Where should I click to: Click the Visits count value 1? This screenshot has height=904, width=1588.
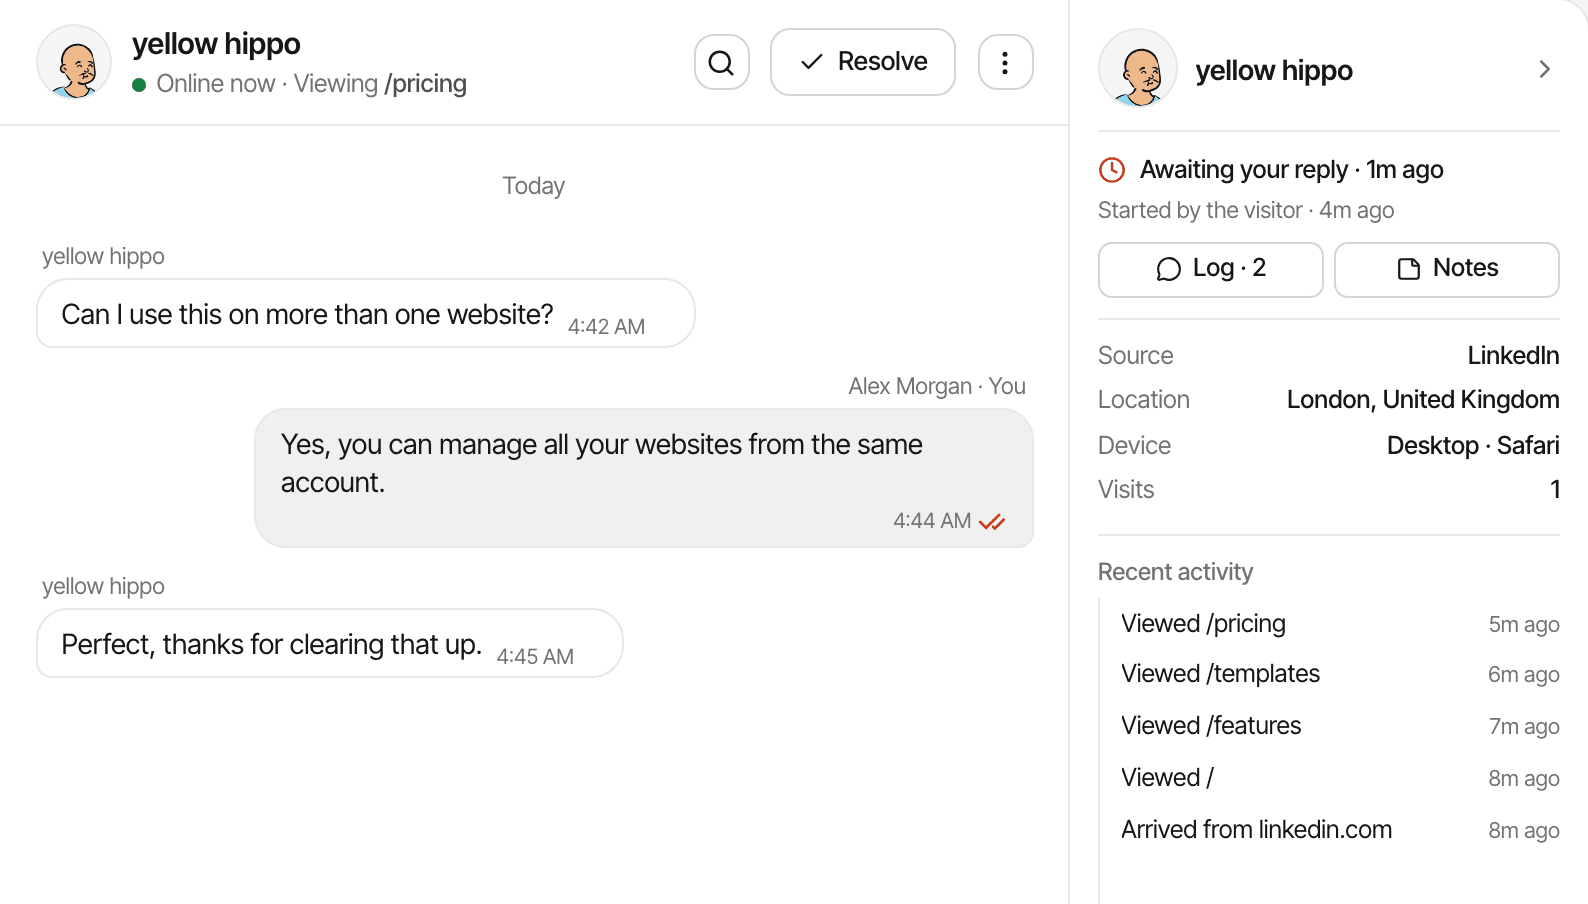[x=1555, y=490]
